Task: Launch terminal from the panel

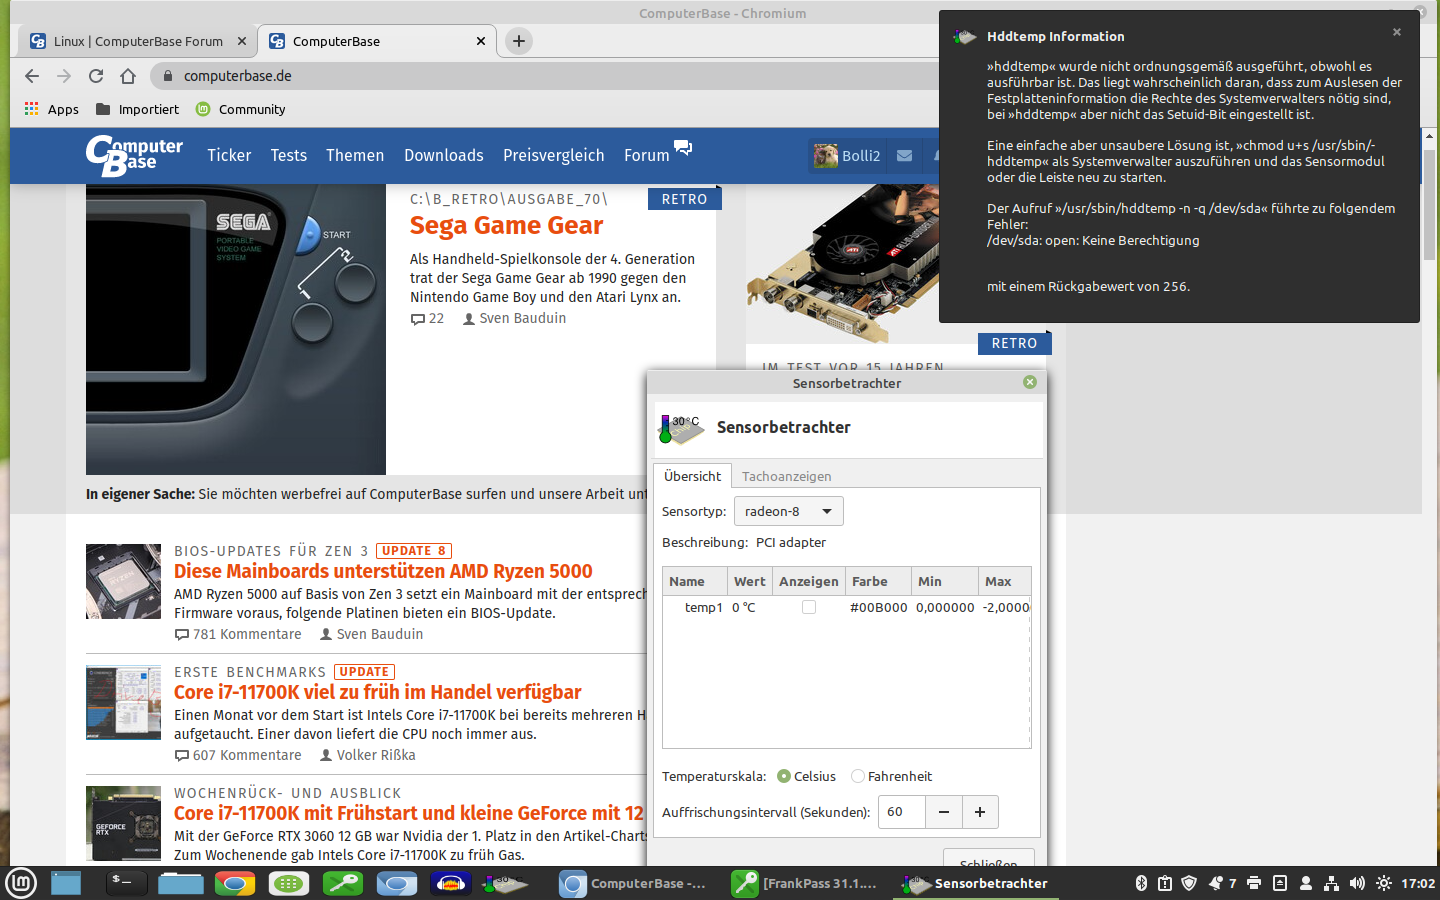Action: coord(127,883)
